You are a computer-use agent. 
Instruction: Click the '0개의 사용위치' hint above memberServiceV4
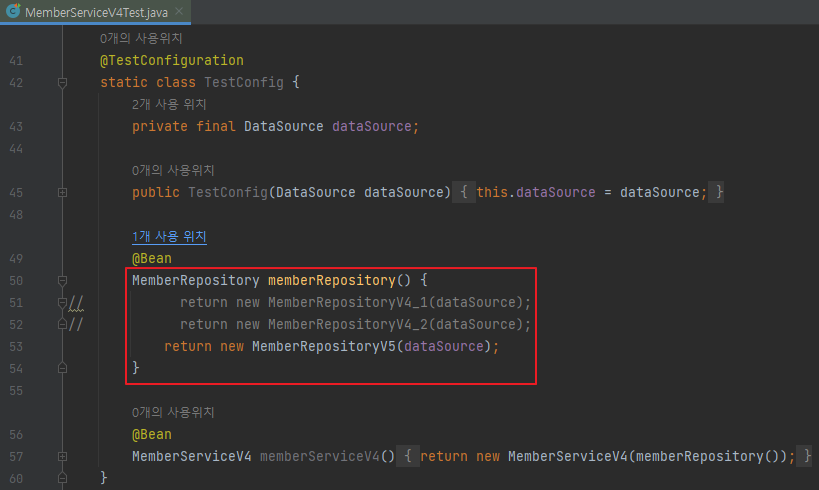173,412
